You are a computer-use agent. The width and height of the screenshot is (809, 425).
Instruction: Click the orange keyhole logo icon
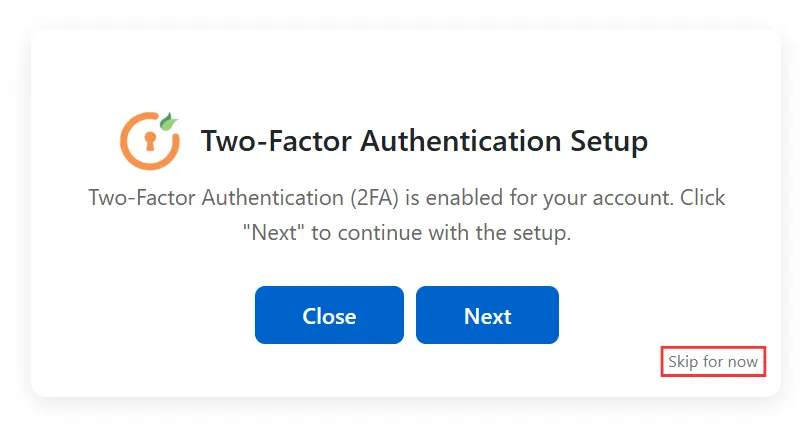(149, 140)
